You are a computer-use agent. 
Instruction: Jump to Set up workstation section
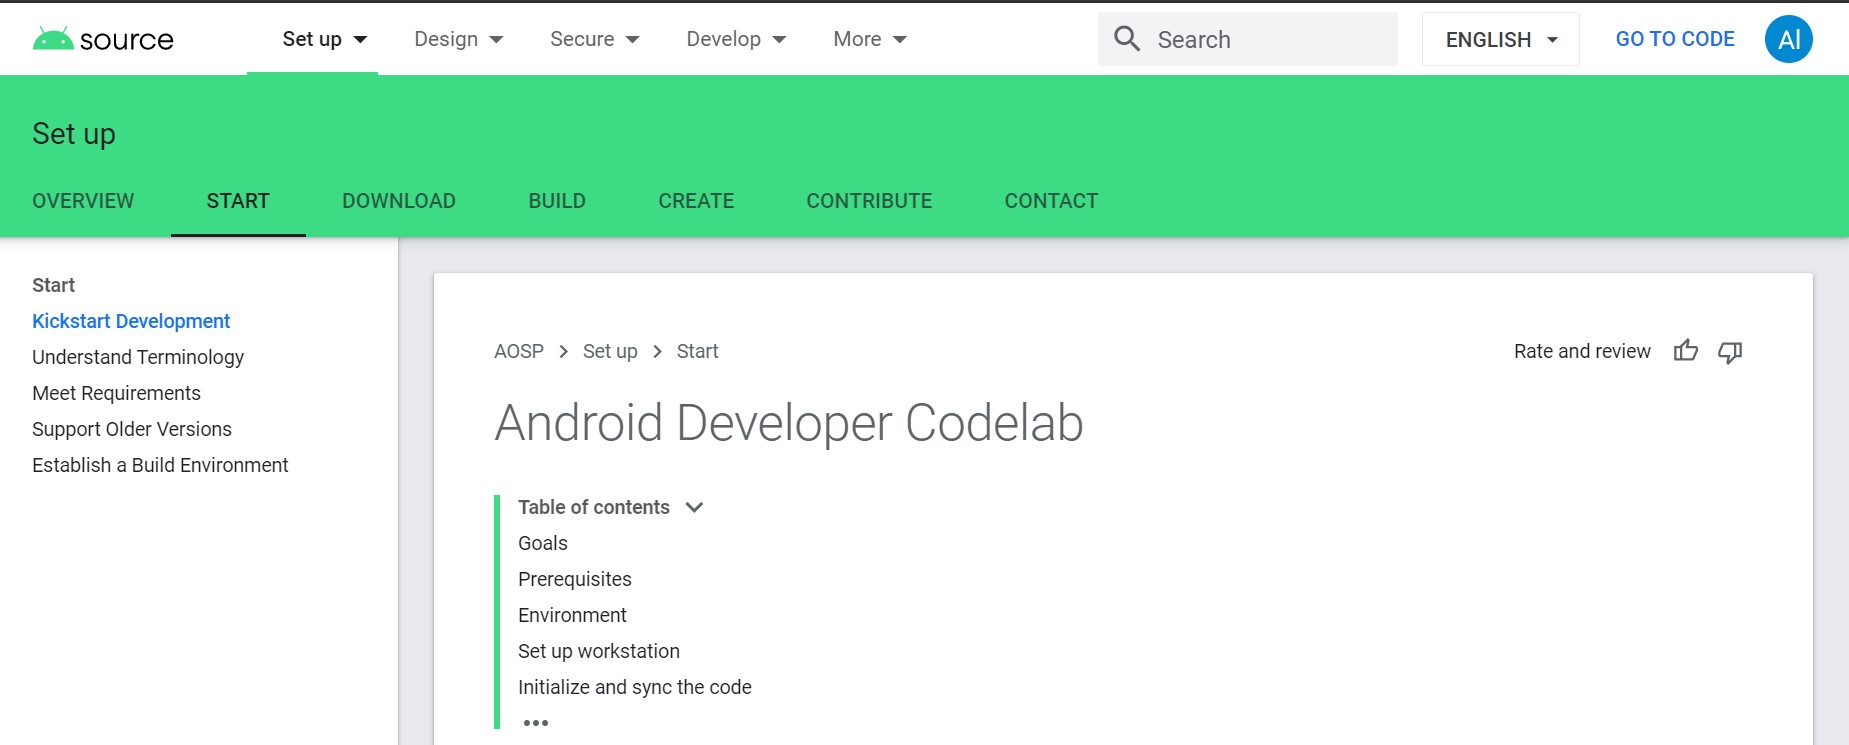(x=599, y=651)
